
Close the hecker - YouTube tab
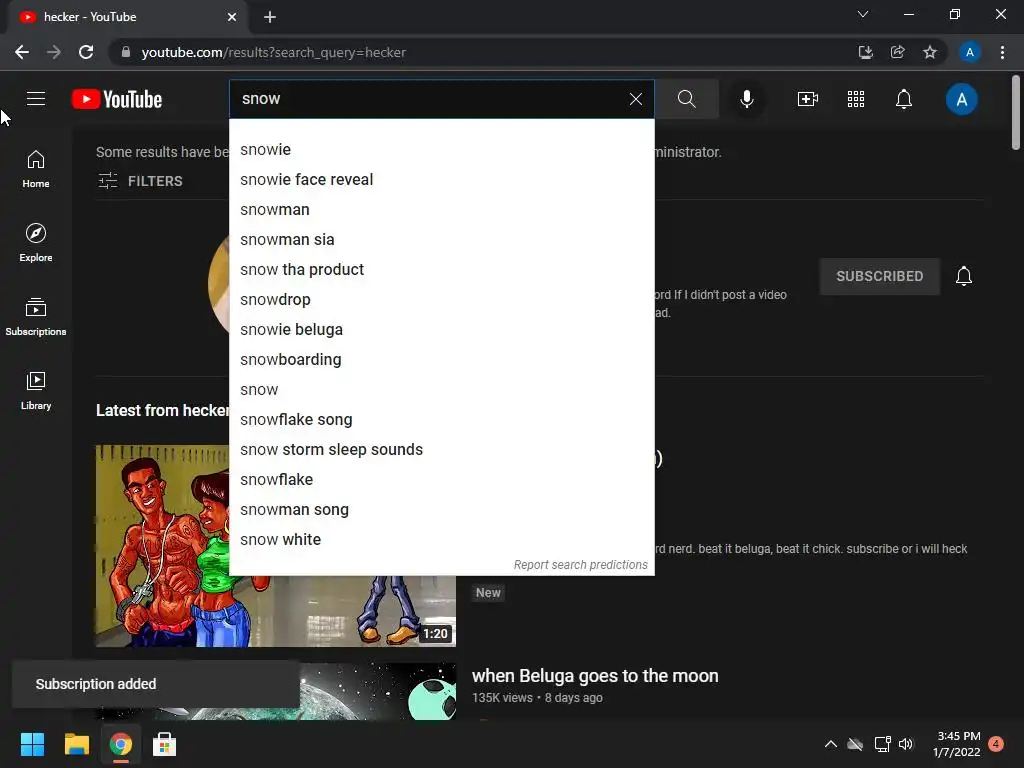232,17
